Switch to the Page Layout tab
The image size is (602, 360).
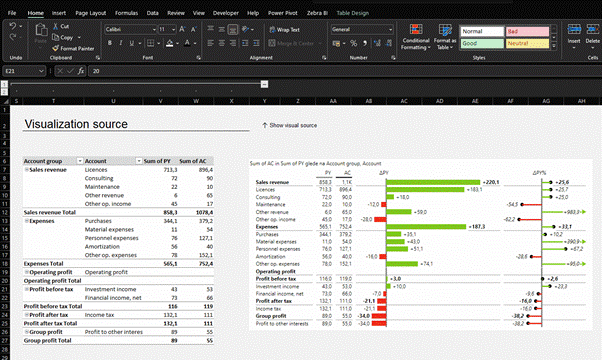(x=91, y=13)
